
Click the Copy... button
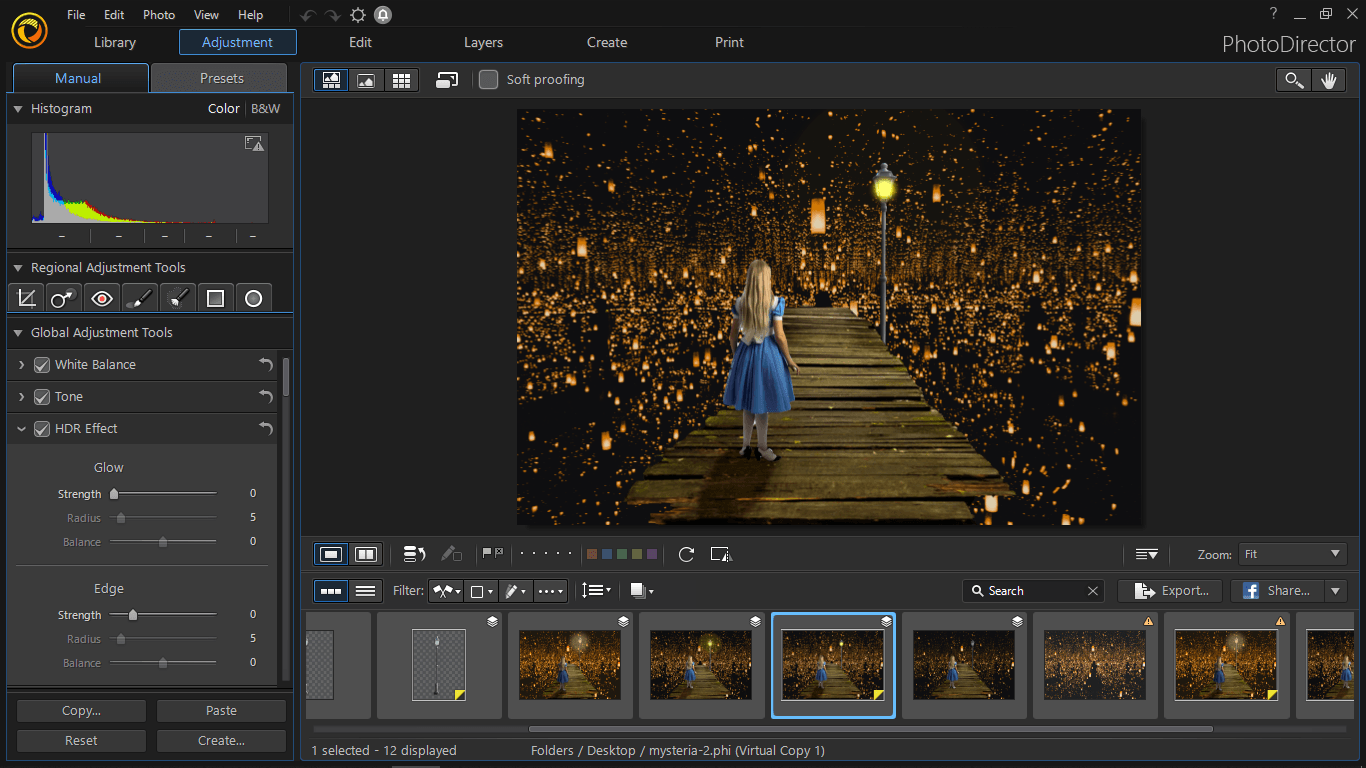[x=81, y=711]
